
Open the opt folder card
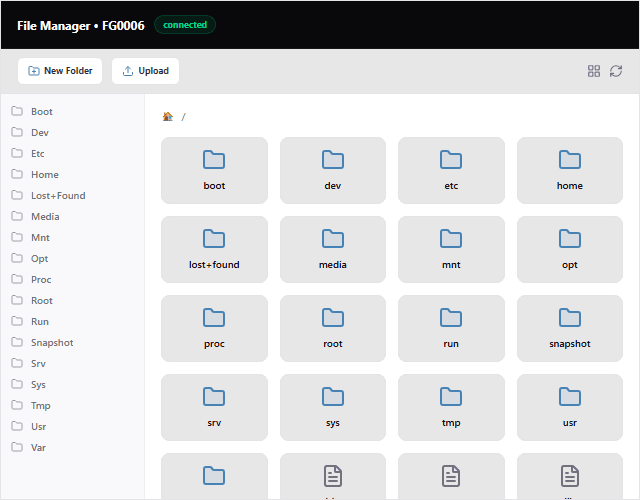pyautogui.click(x=570, y=249)
